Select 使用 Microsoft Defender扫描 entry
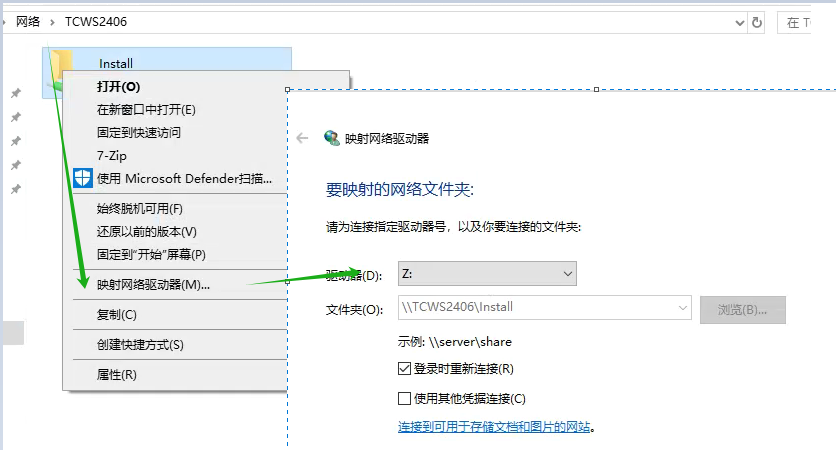 [184, 178]
